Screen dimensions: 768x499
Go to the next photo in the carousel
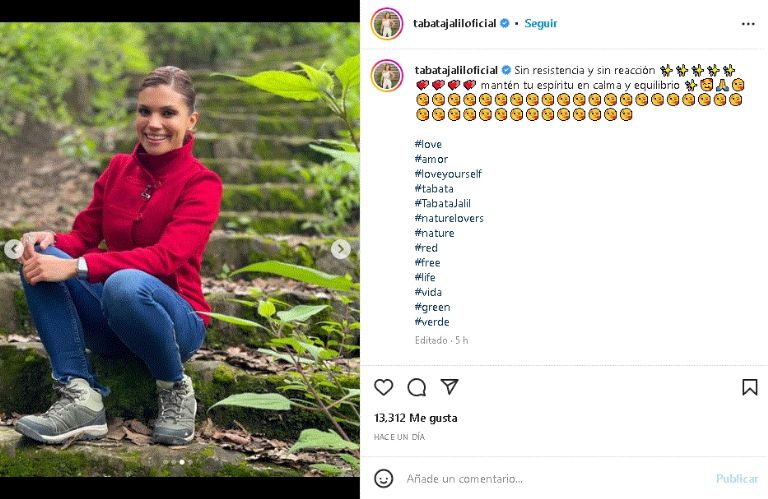coord(341,249)
